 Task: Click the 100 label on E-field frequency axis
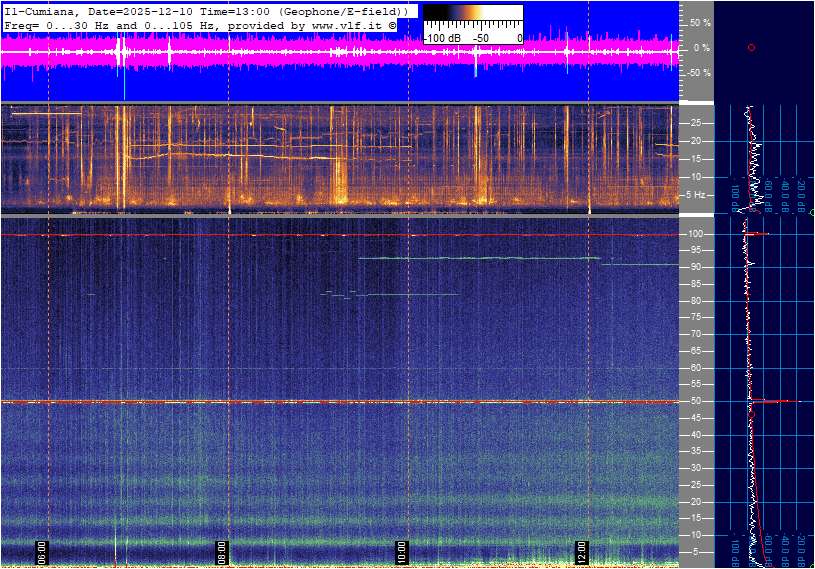[696, 234]
